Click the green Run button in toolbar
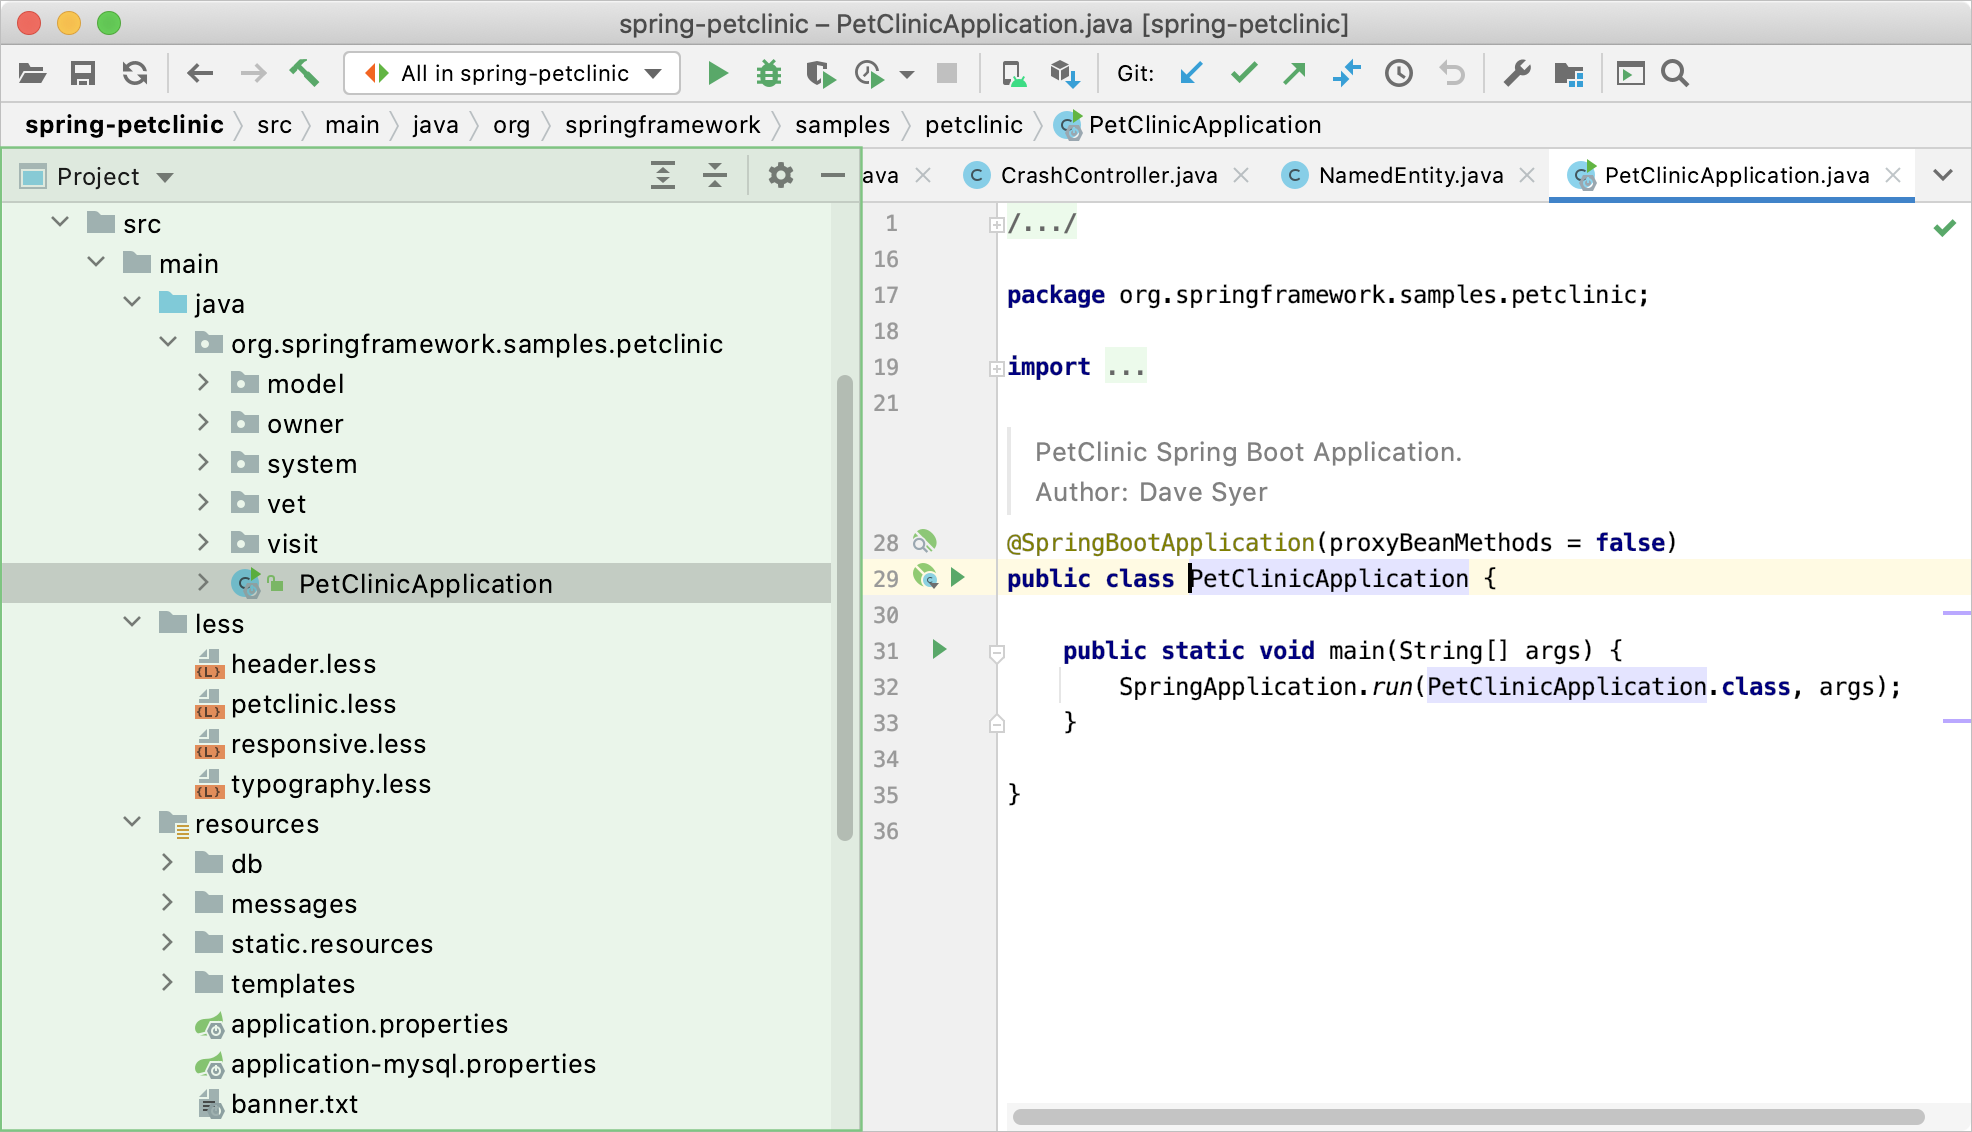The image size is (1972, 1132). (x=717, y=73)
